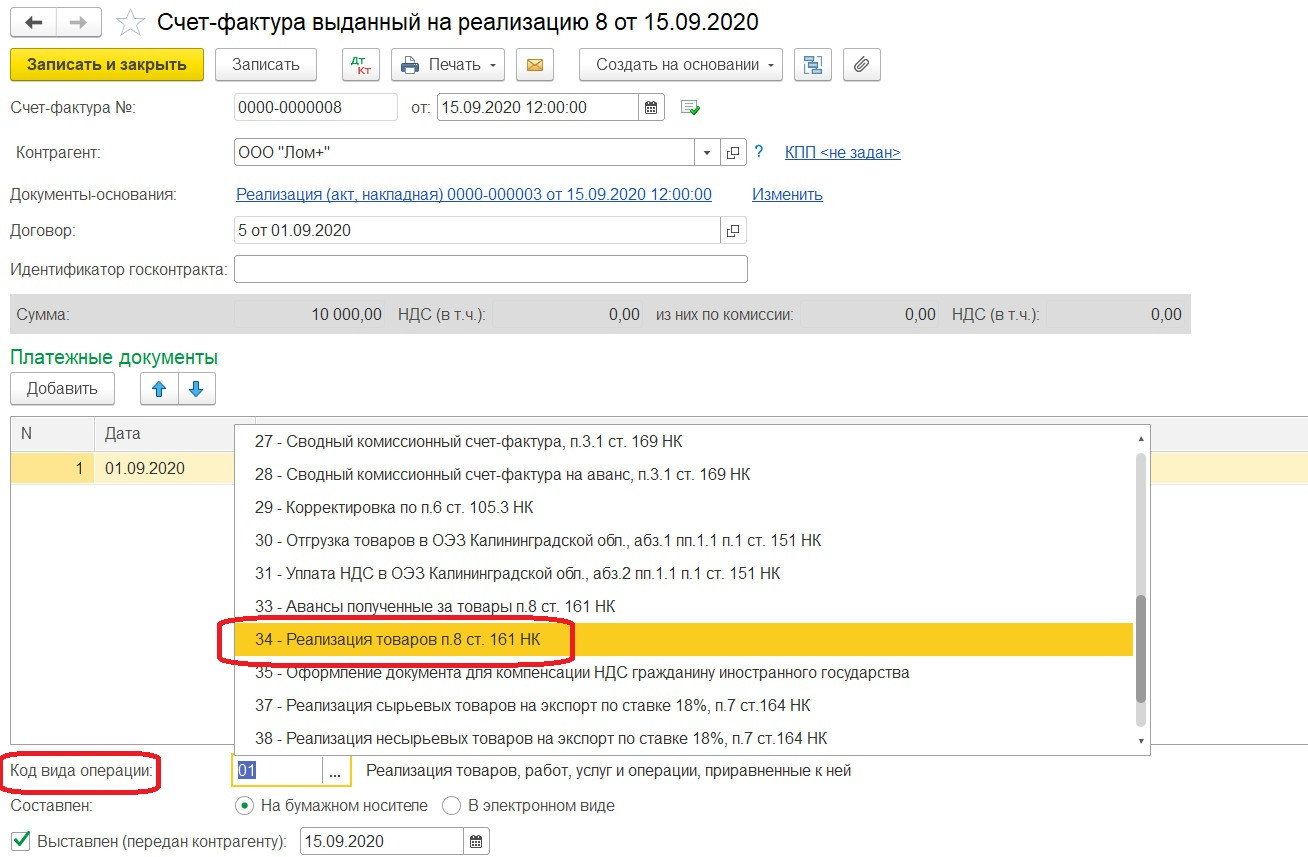Open the Контрагент dropdown arrow

click(707, 153)
